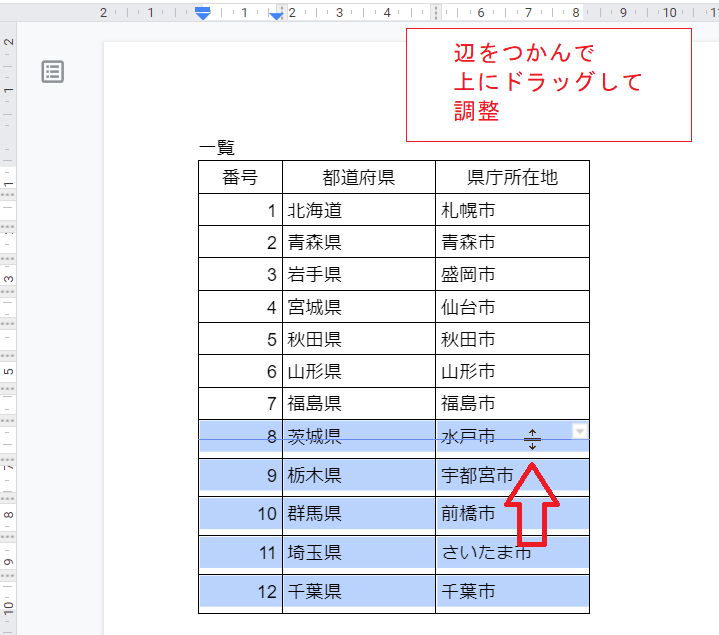Click the 埼玉県 cell
This screenshot has width=719, height=635.
(x=359, y=555)
